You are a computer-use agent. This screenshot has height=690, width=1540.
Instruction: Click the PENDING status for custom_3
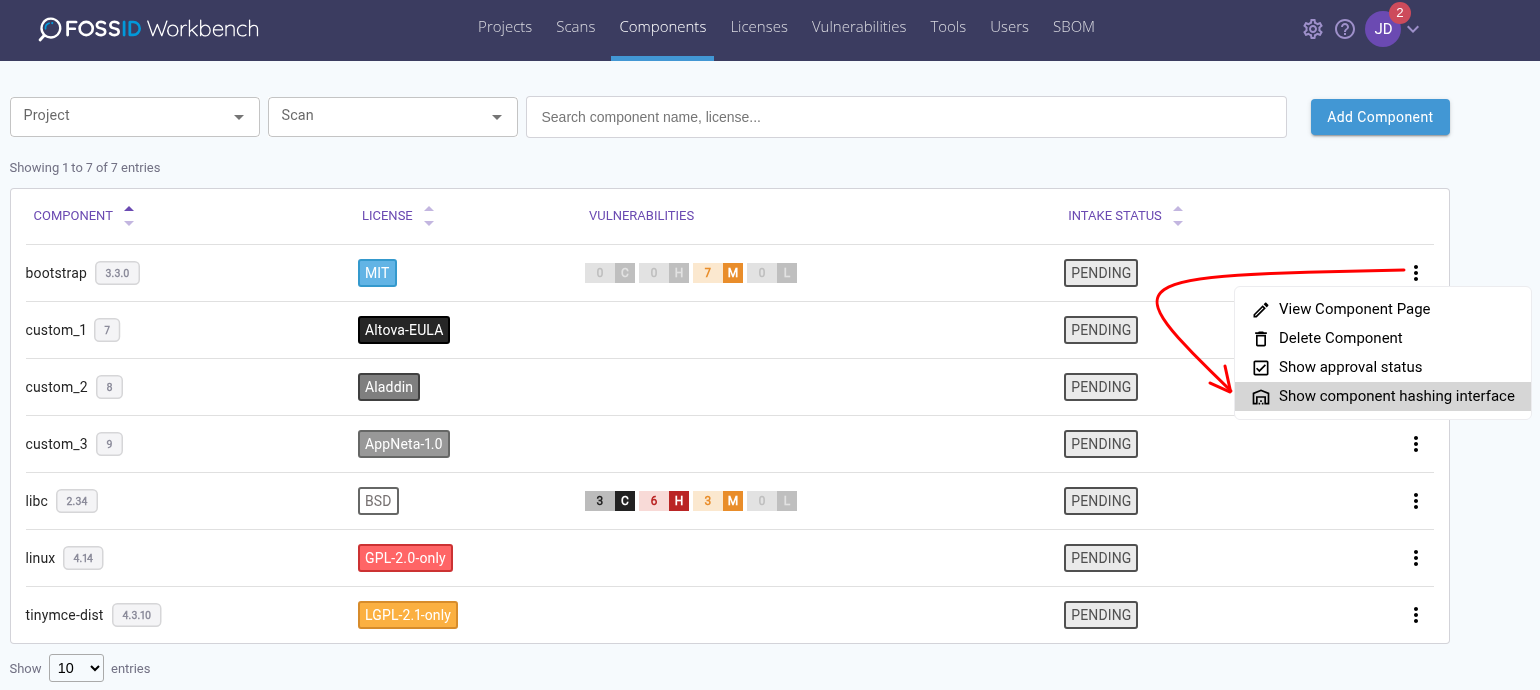[x=1101, y=444]
